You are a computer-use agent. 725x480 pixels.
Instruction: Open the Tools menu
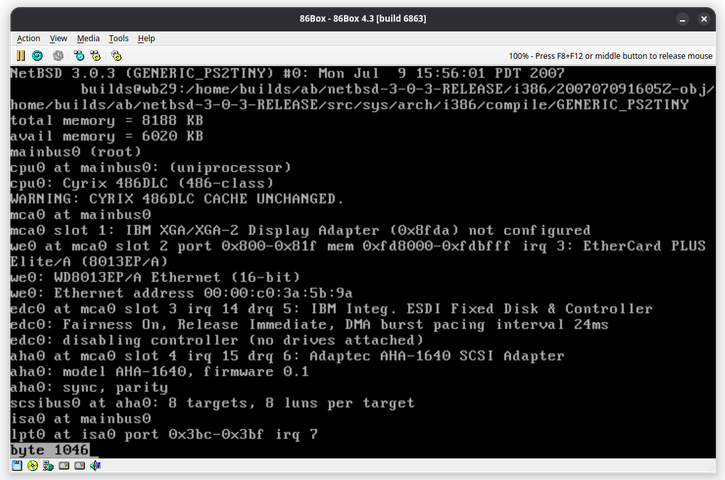[x=118, y=38]
